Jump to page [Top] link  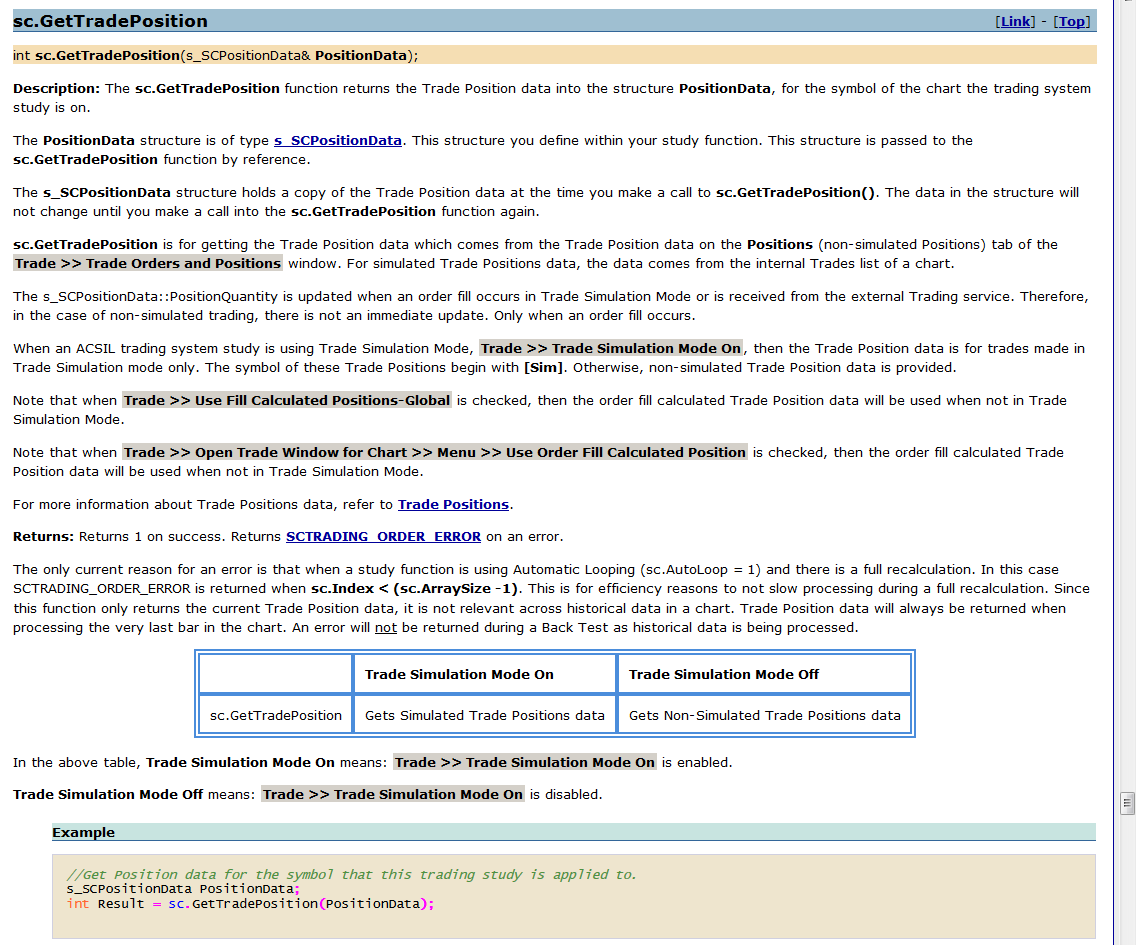(1072, 22)
